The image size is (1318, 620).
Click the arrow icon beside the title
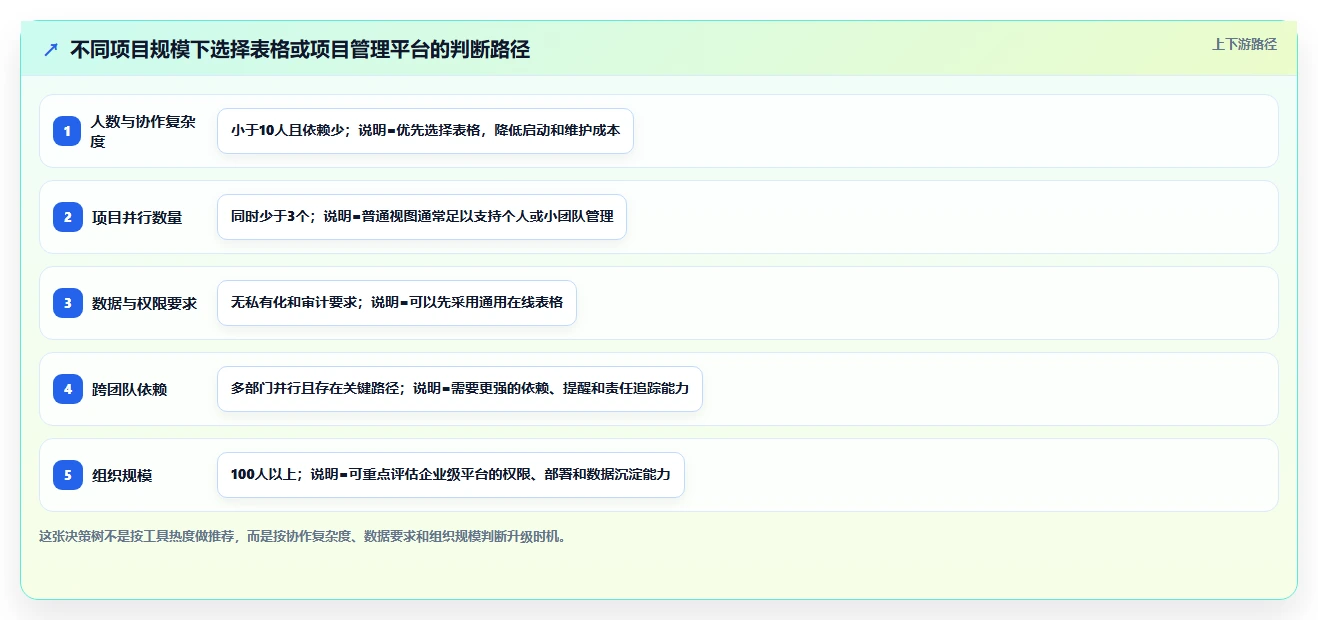click(51, 49)
